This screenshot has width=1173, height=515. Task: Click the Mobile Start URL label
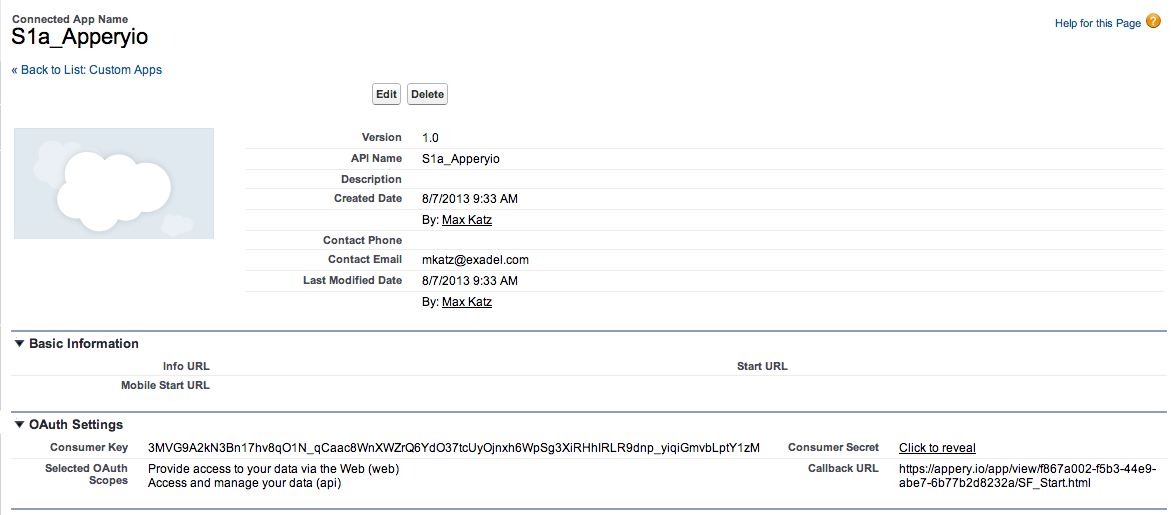click(165, 386)
